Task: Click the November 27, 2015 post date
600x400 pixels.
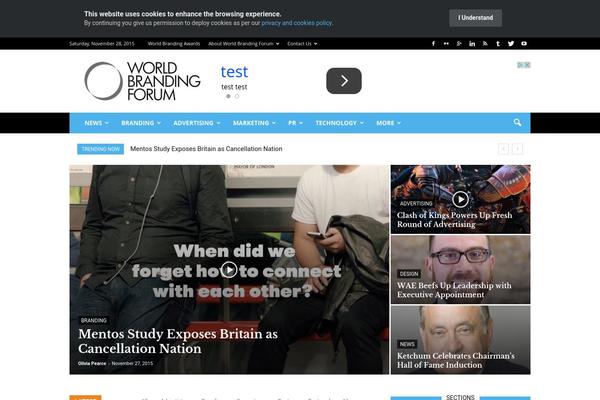Action: 132,364
